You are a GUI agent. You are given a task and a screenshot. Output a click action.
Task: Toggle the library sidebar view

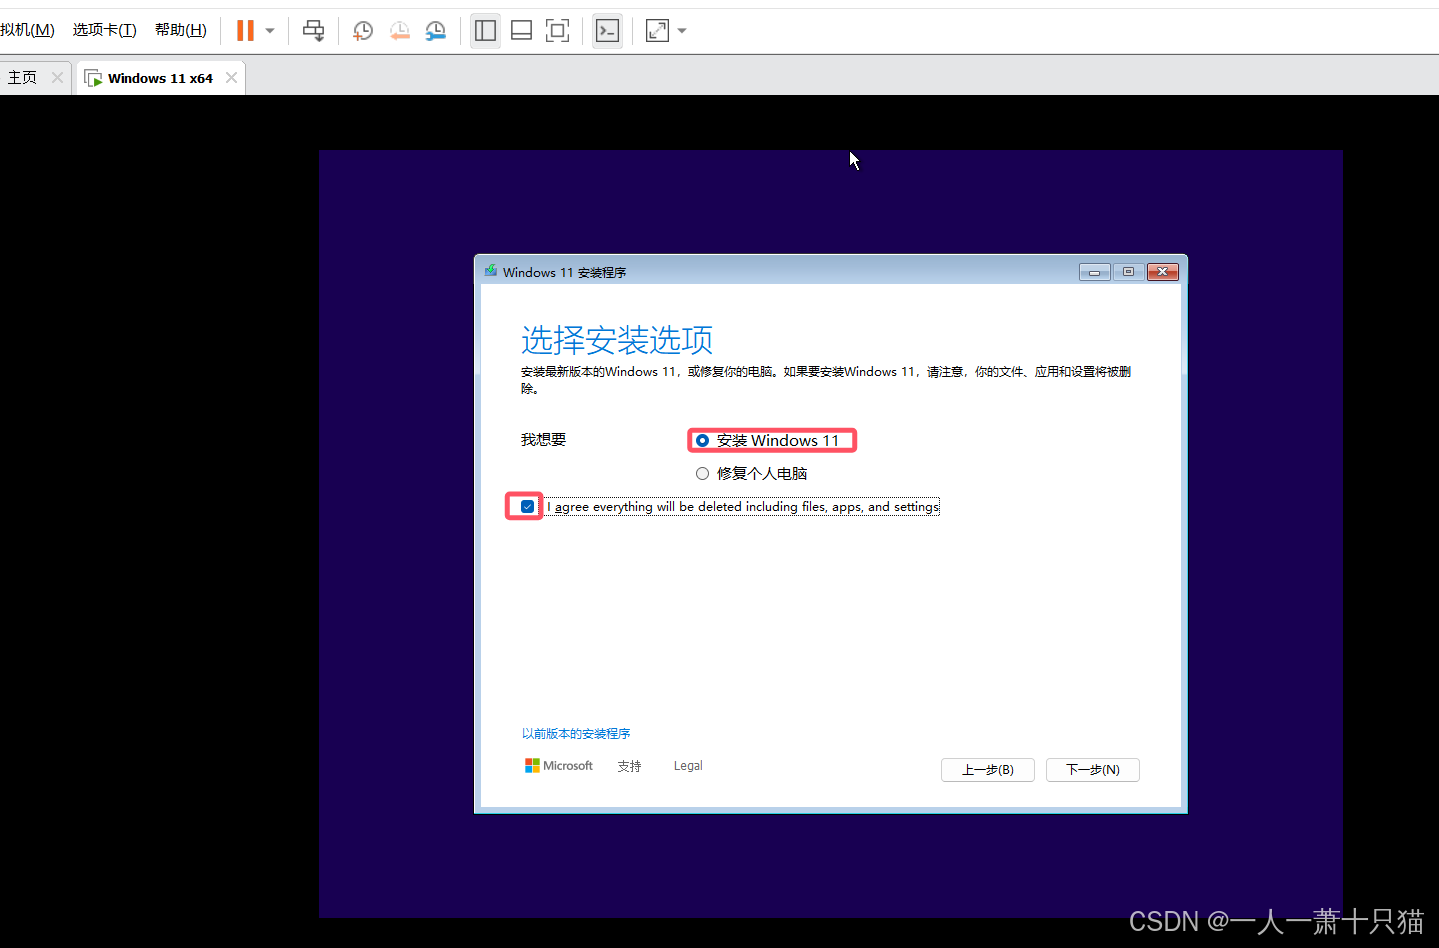click(x=485, y=31)
